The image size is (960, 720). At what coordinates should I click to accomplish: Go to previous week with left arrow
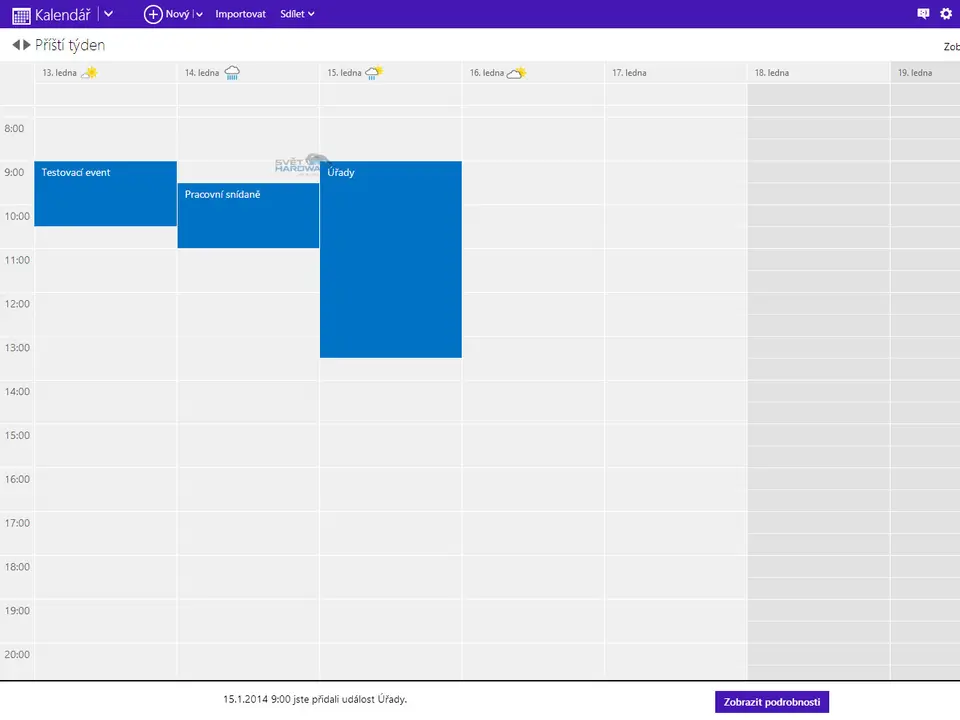point(16,45)
